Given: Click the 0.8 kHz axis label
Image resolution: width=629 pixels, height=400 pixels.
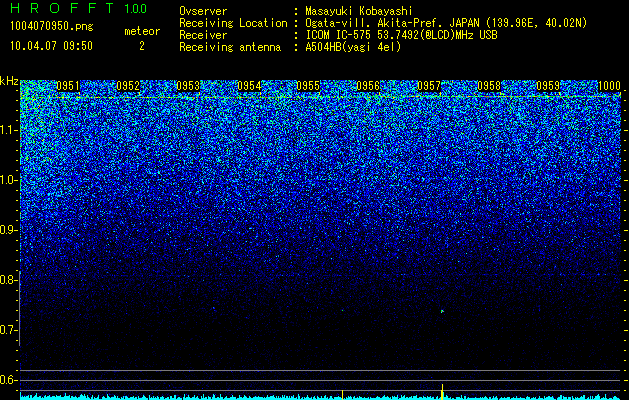Looking at the screenshot, I should (8, 280).
